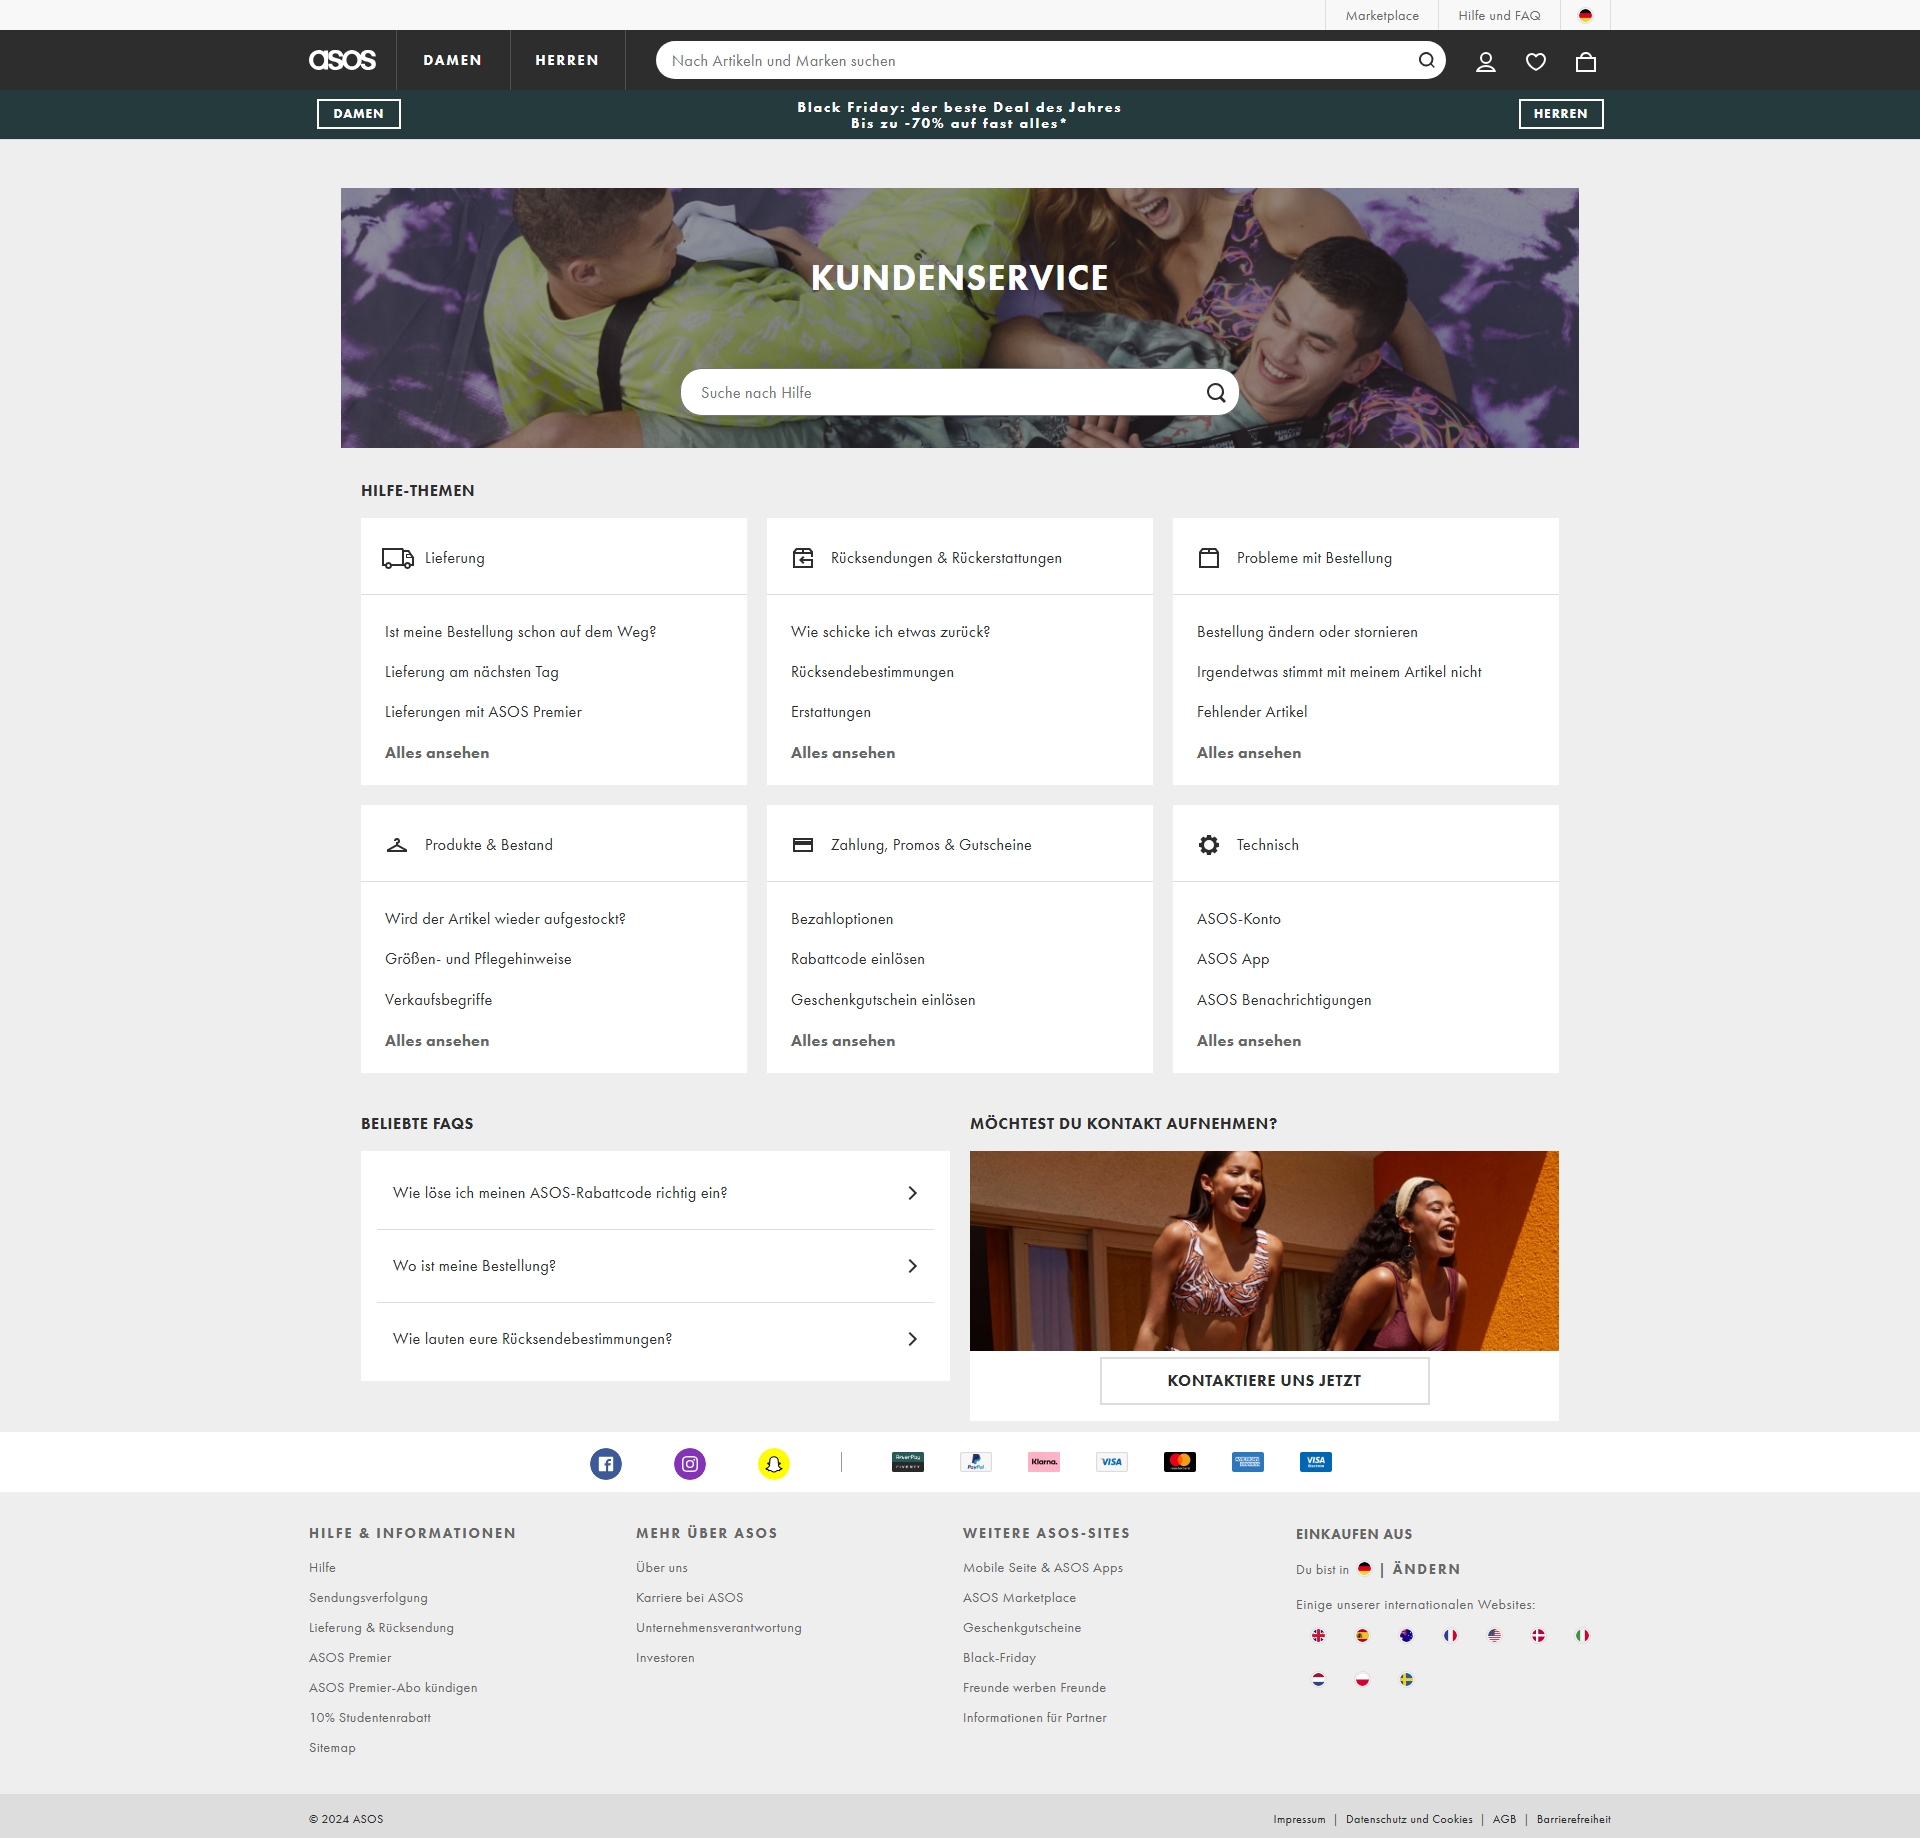Open Impressum footer link
Screen dimensions: 1920x1838
point(1299,1819)
